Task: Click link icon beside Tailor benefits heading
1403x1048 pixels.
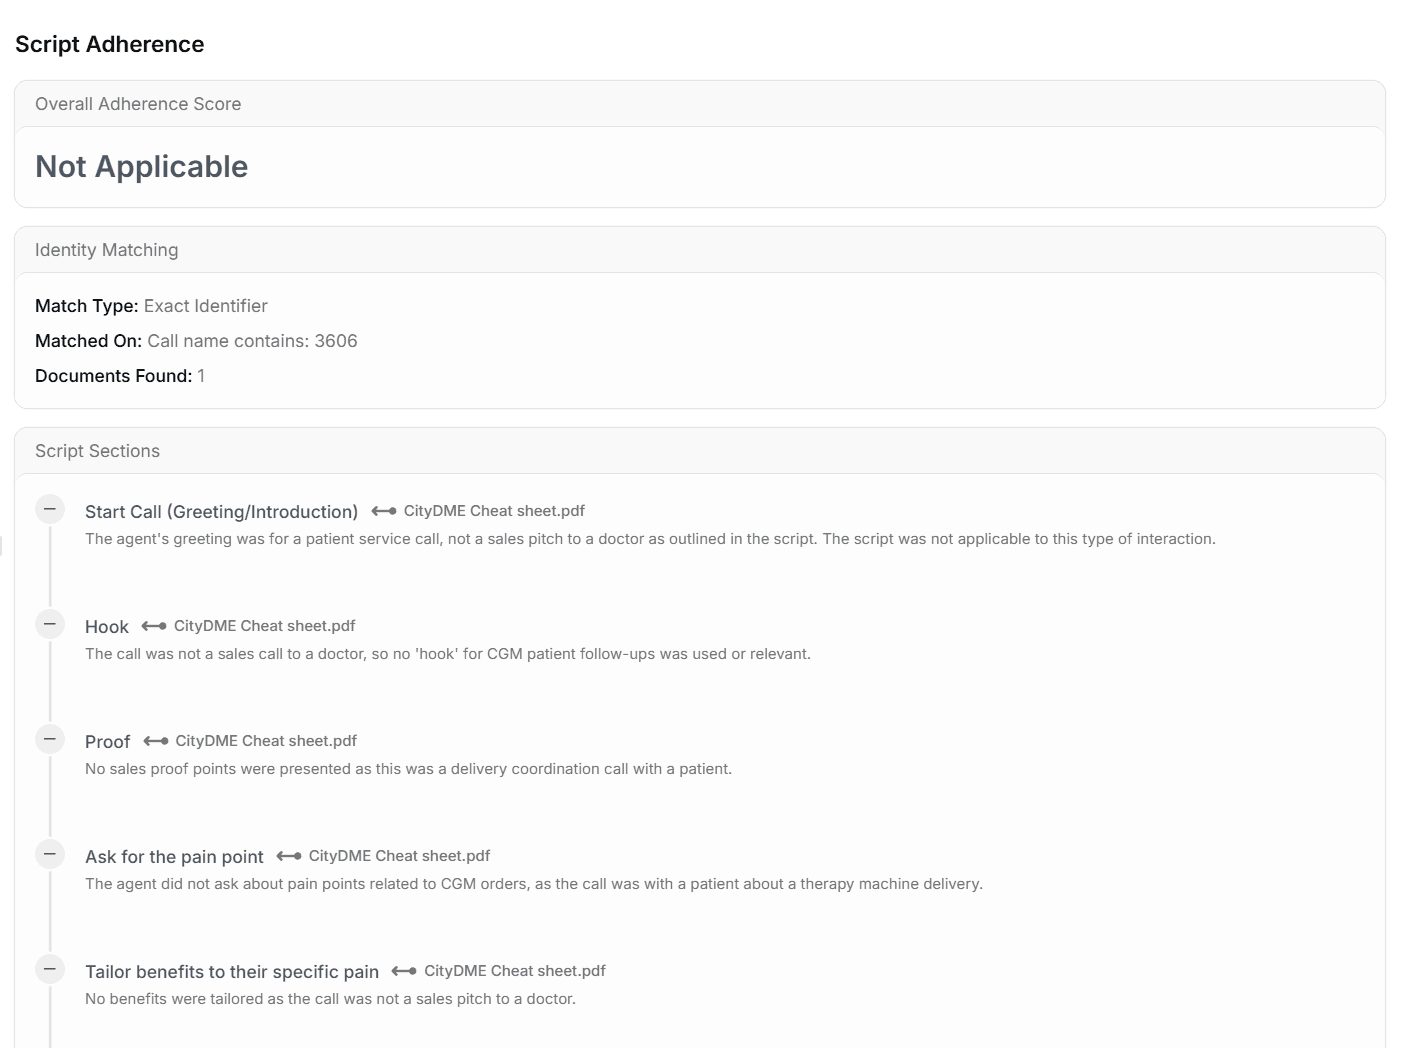Action: pyautogui.click(x=404, y=971)
